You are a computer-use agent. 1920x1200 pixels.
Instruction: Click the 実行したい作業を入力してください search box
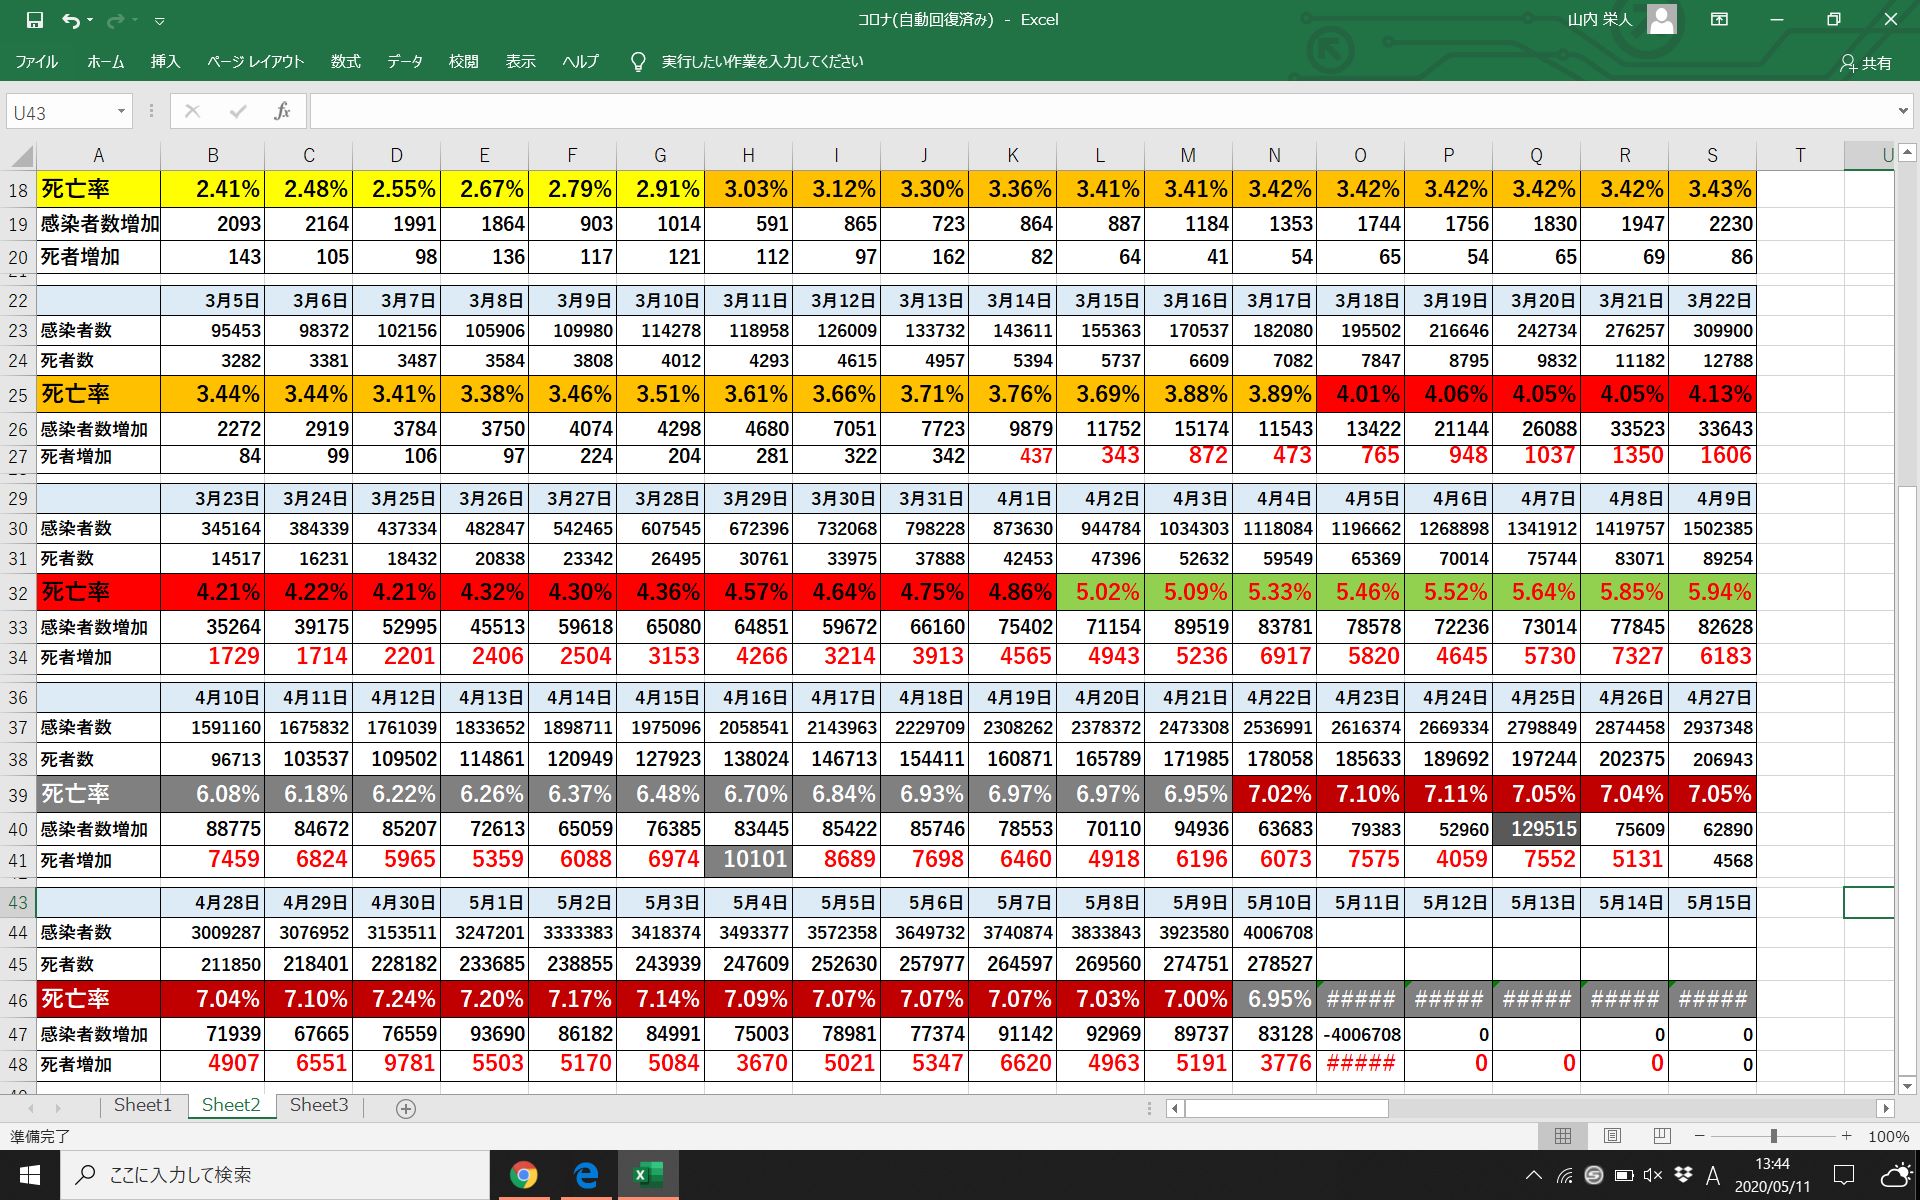click(761, 62)
